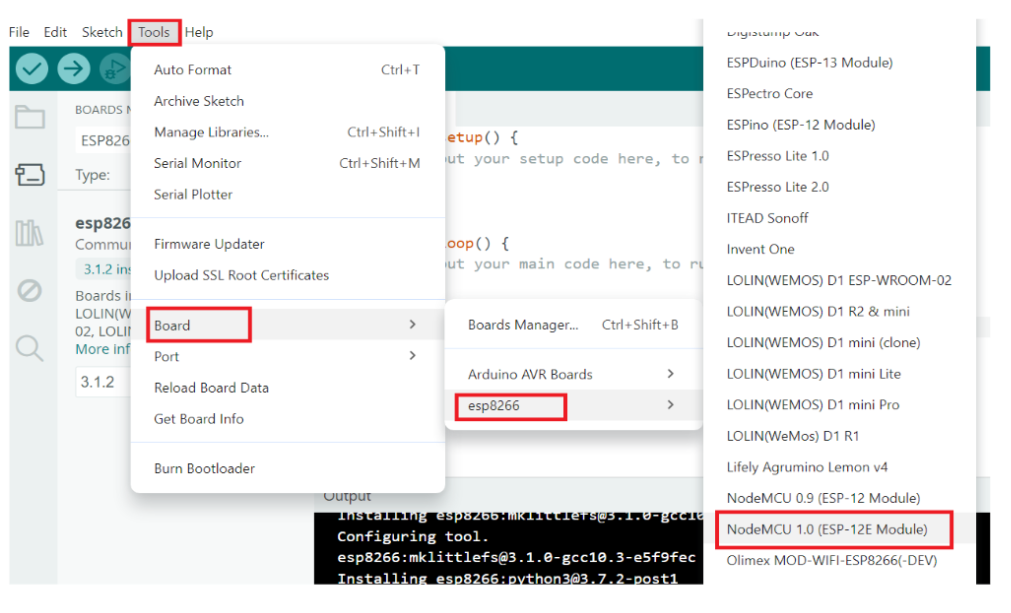Screen dimensions: 1011x613
Task: Click the More info link
Action: point(103,349)
